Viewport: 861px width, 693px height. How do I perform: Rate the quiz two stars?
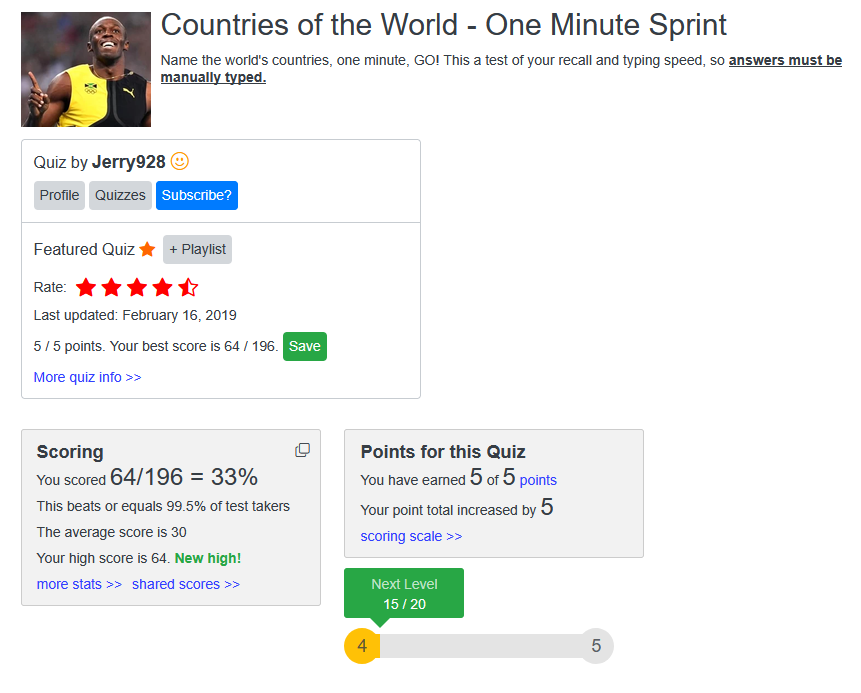(x=111, y=287)
